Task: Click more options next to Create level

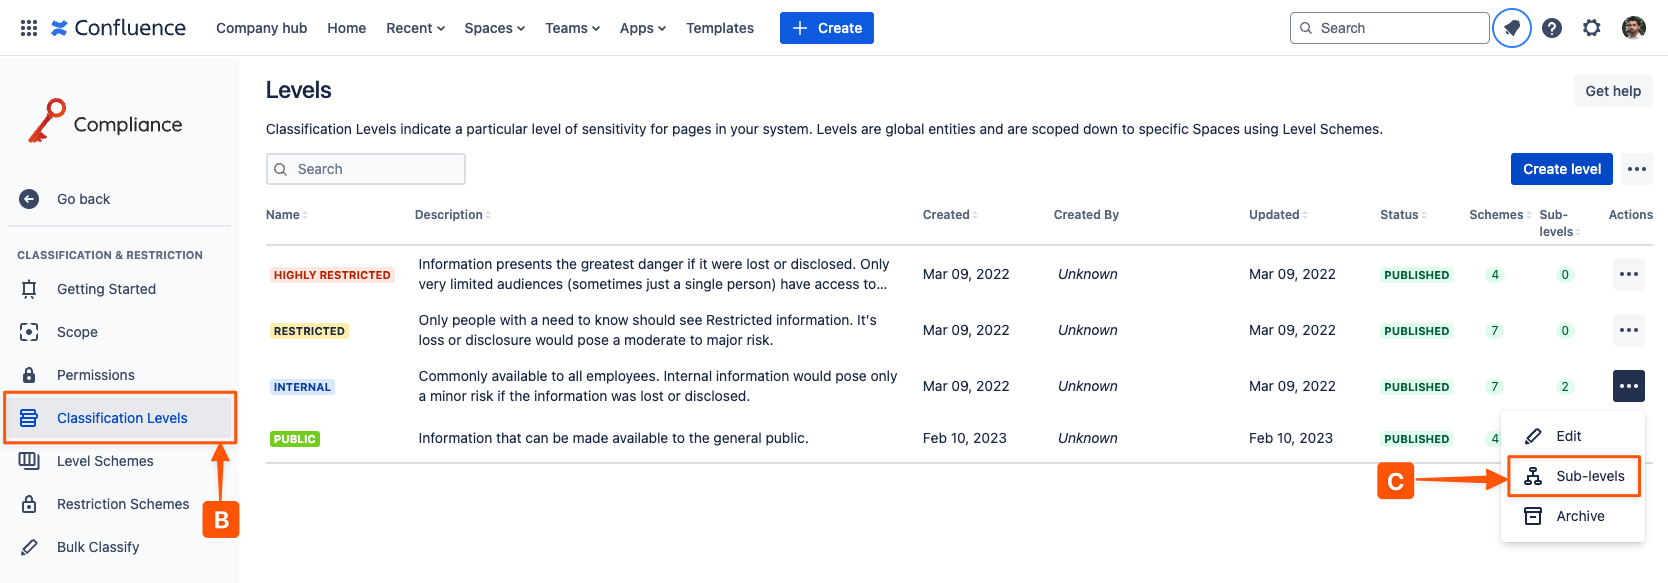Action: [x=1636, y=169]
